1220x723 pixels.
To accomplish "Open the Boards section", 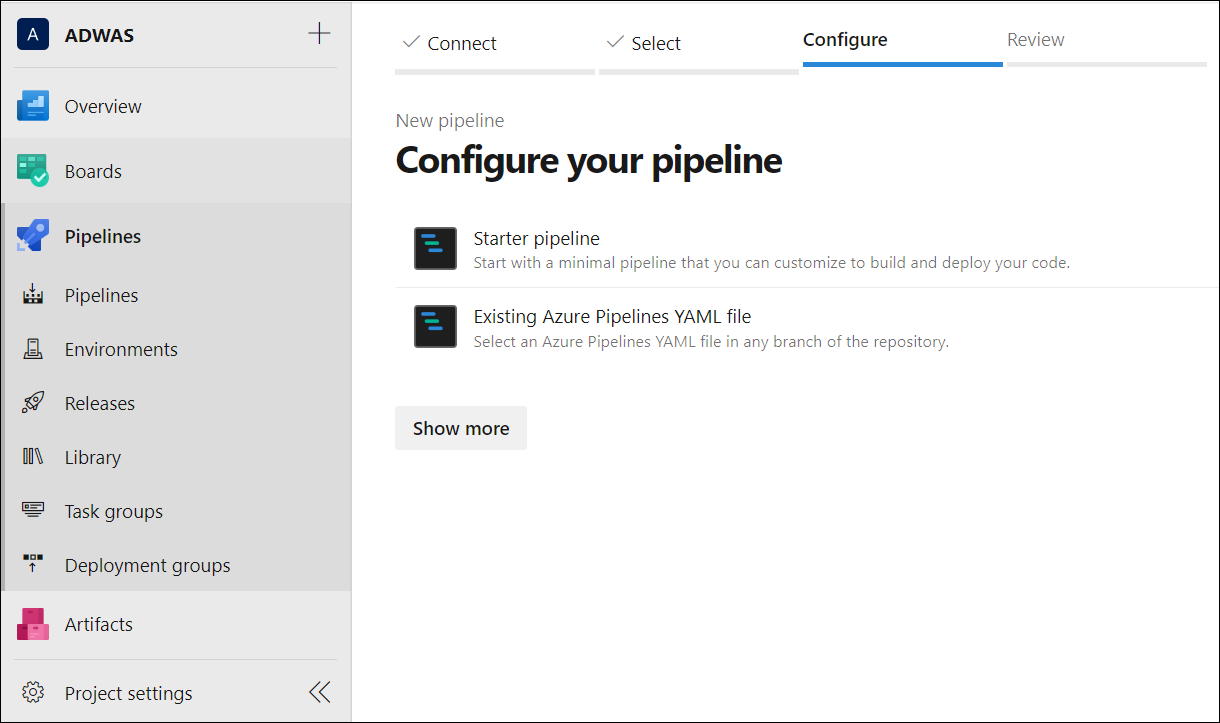I will coord(93,170).
